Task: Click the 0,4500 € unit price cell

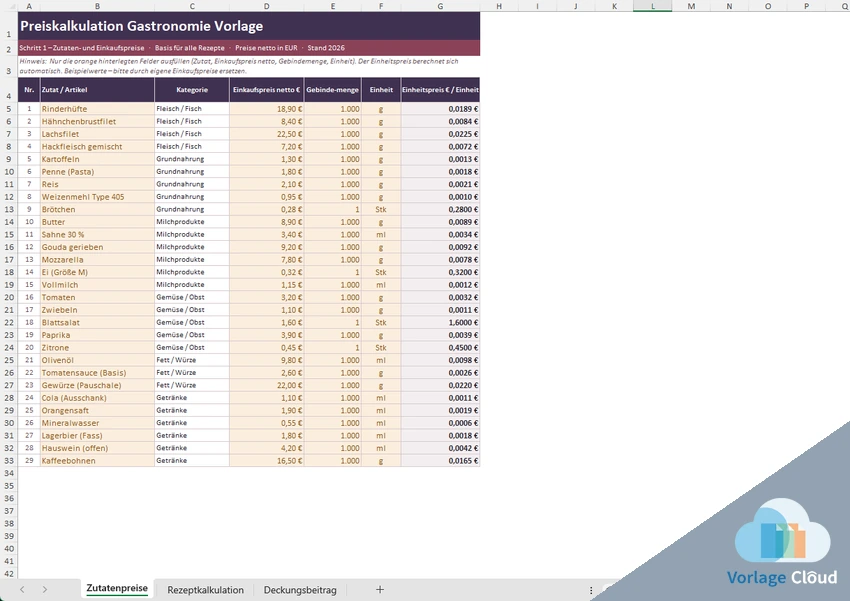Action: click(440, 348)
